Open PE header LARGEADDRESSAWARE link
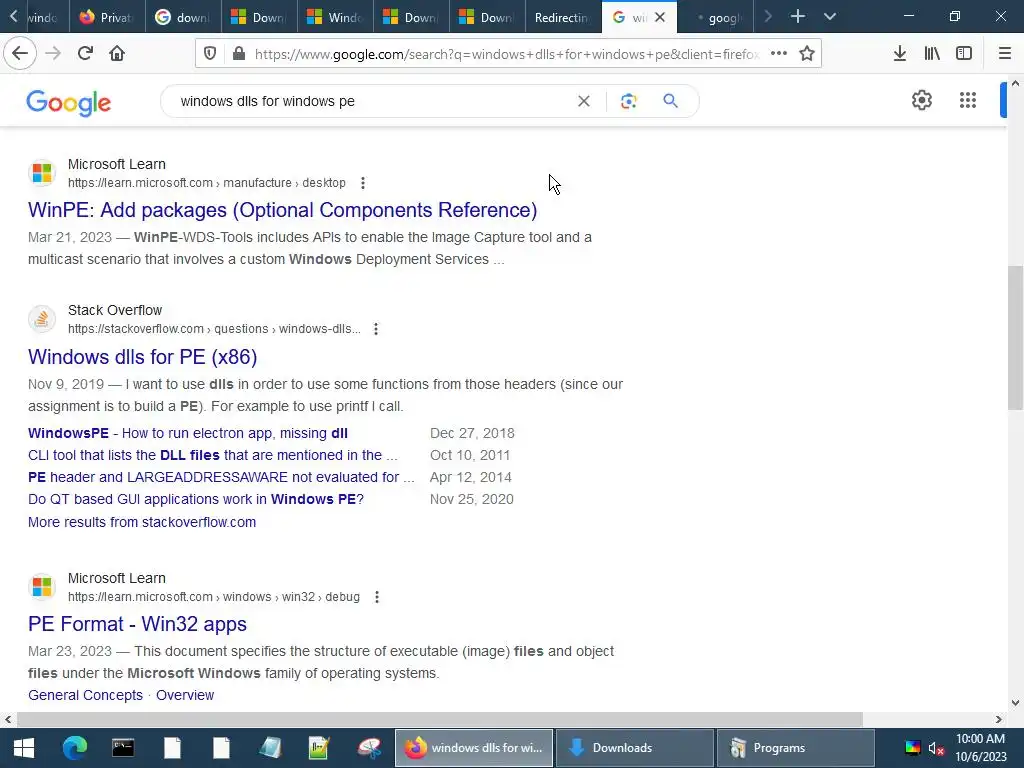Image resolution: width=1024 pixels, height=768 pixels. pyautogui.click(x=221, y=477)
